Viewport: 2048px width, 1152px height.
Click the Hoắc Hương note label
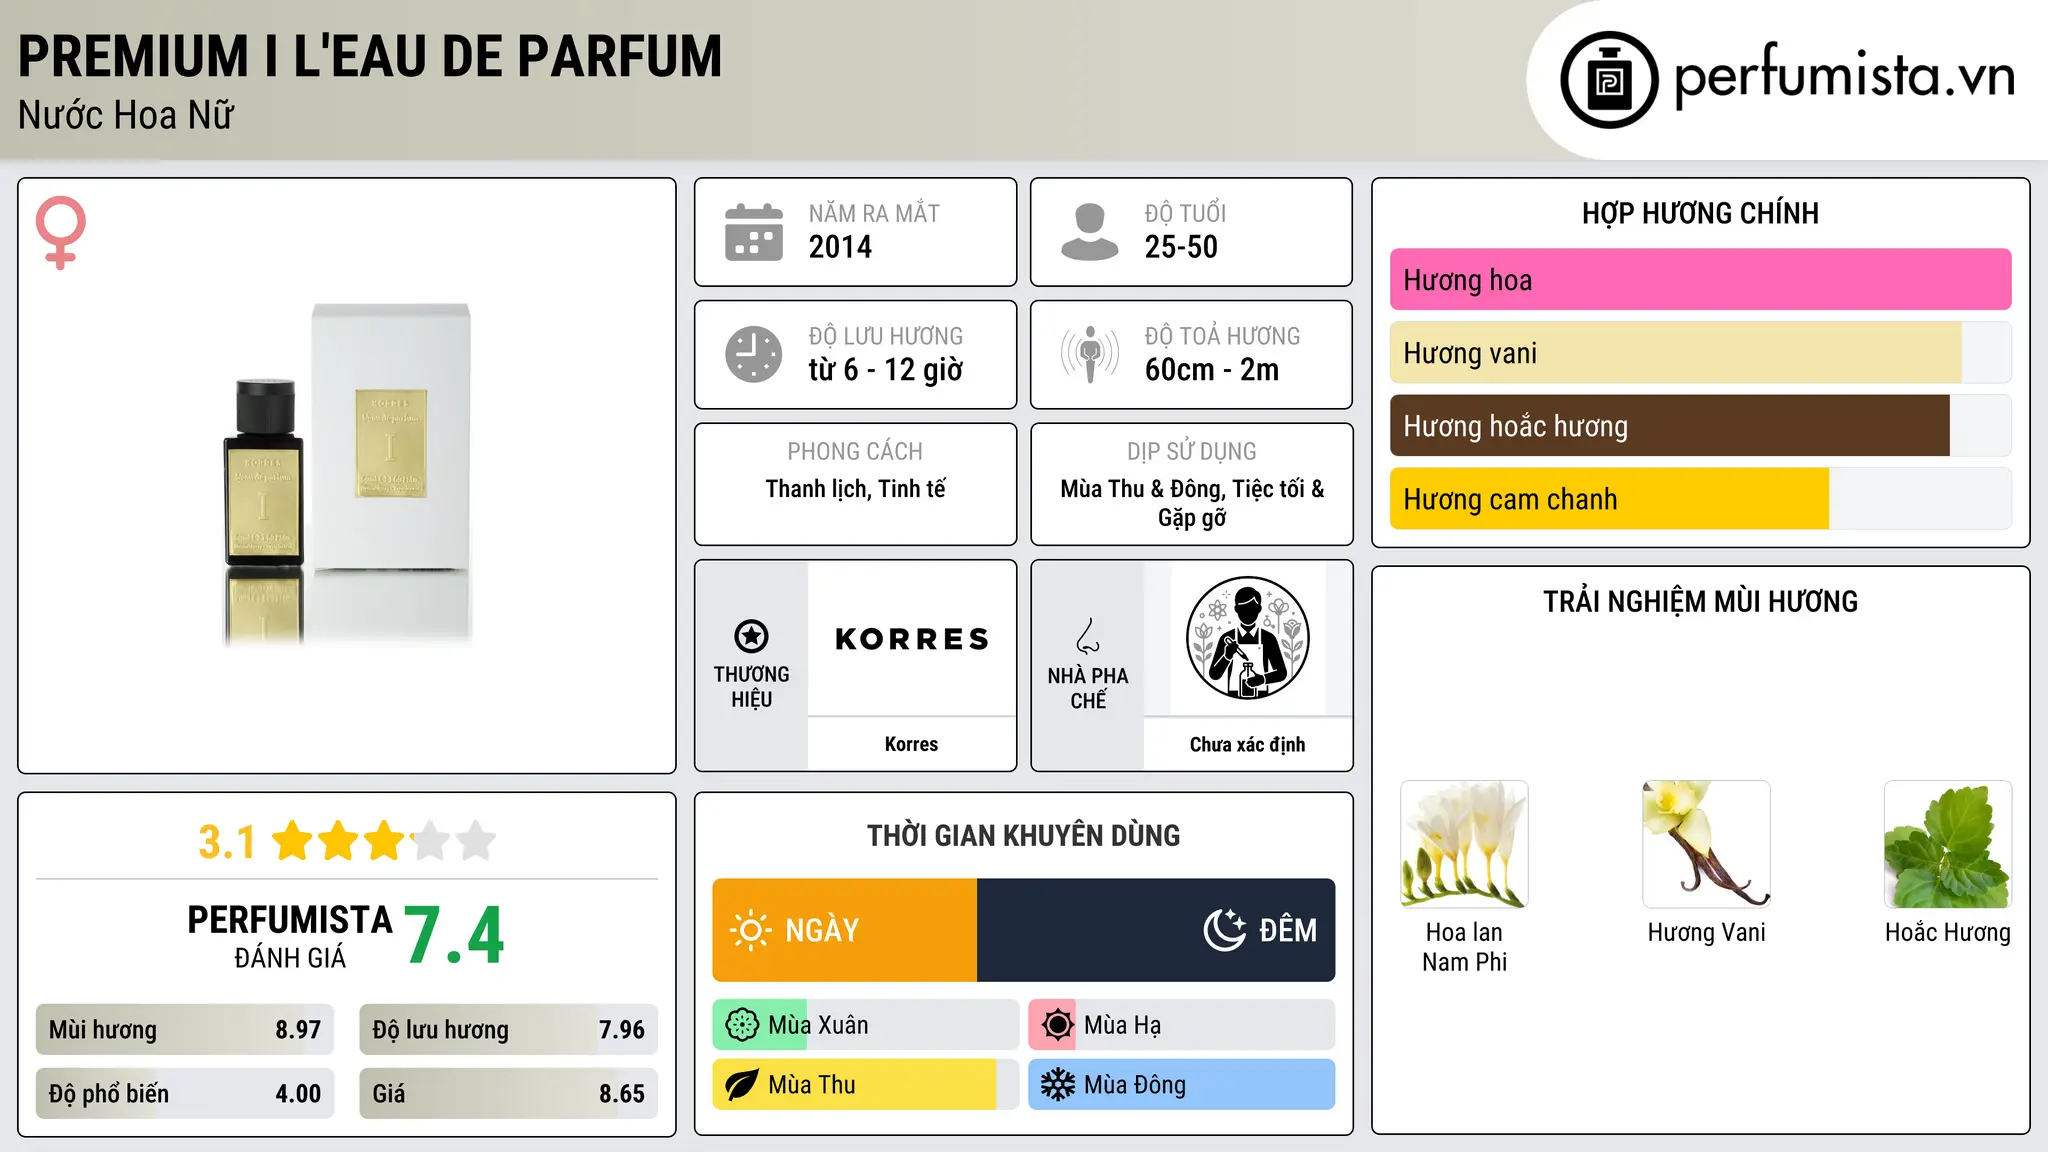[x=1948, y=933]
